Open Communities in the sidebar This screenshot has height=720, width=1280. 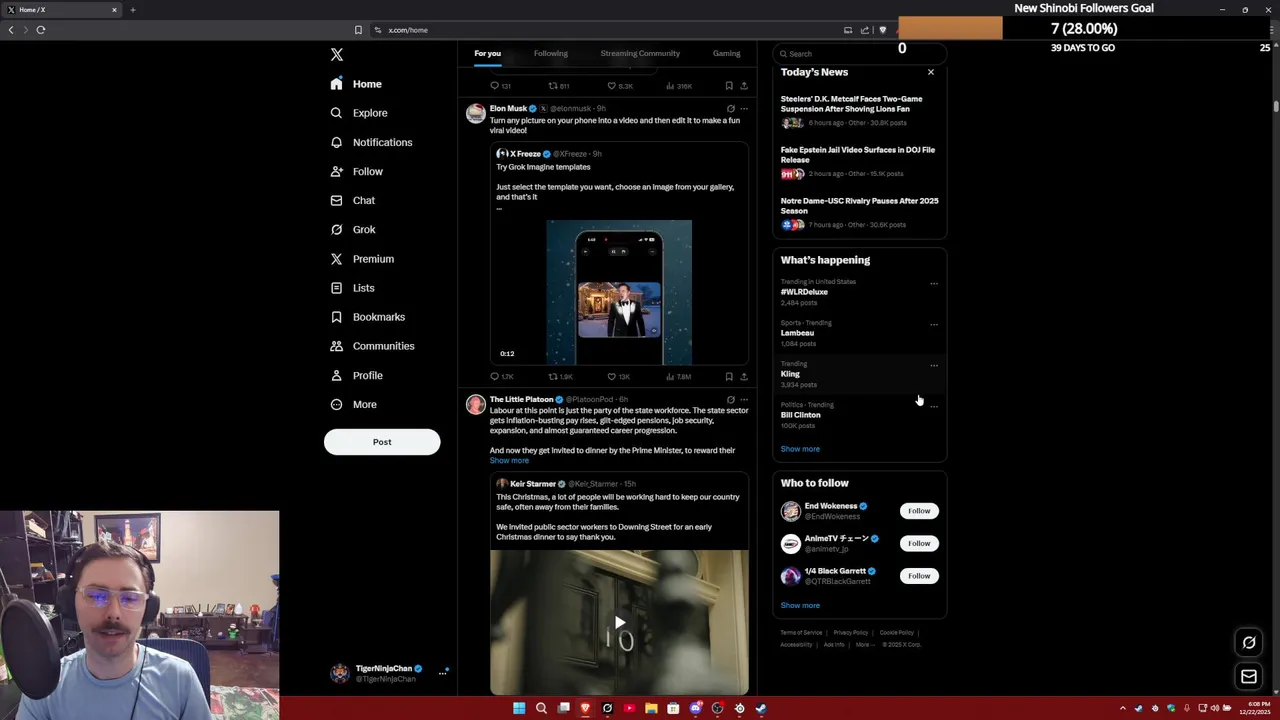tap(372, 346)
